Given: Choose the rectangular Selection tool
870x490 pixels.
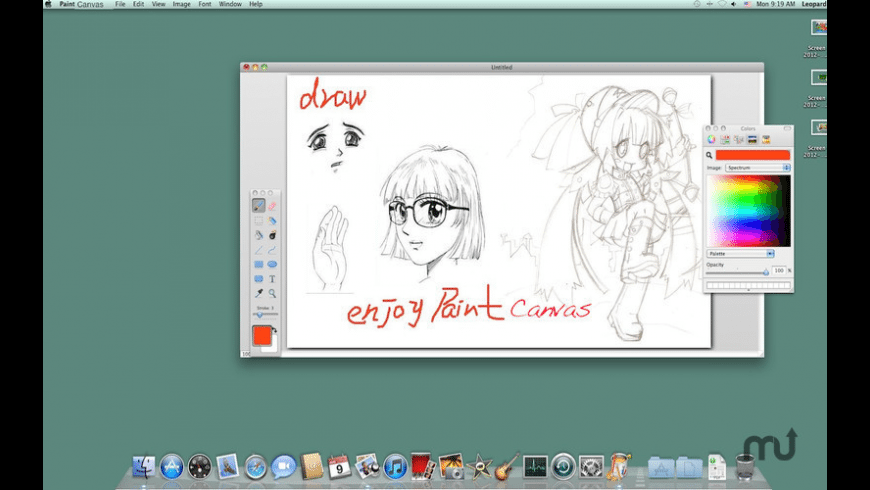Looking at the screenshot, I should coord(259,221).
